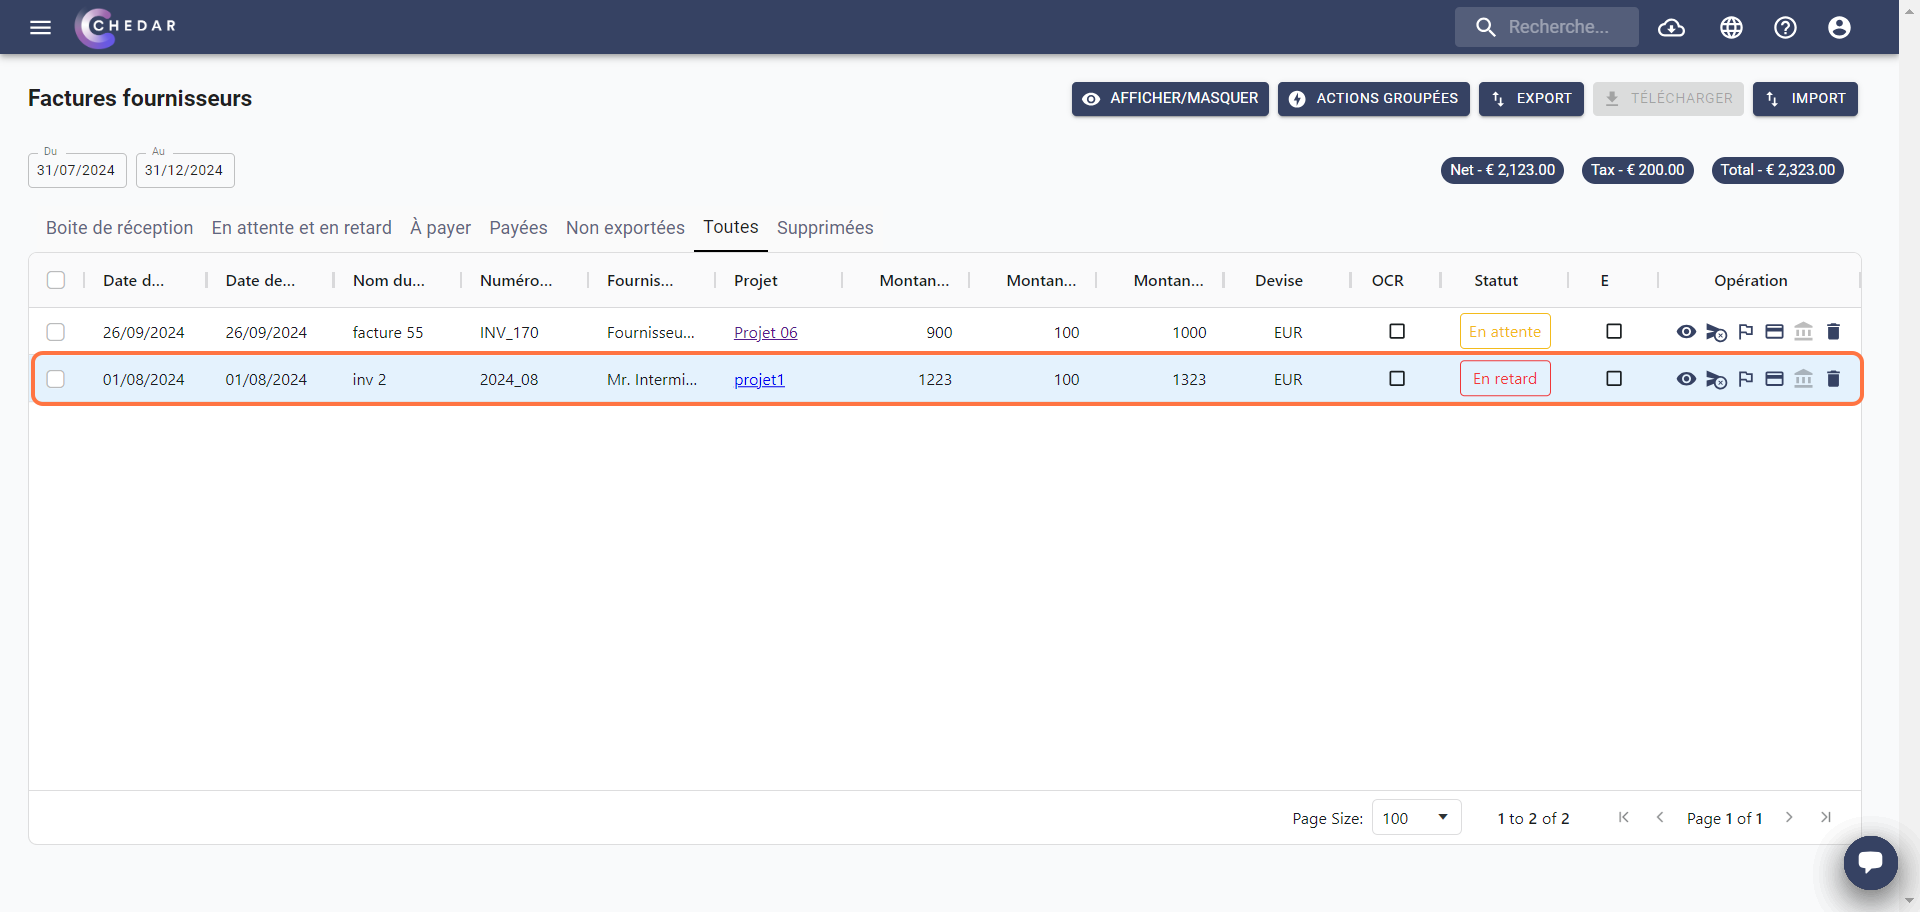Open the Actions groupées menu
The height and width of the screenshot is (912, 1920).
coord(1373,99)
